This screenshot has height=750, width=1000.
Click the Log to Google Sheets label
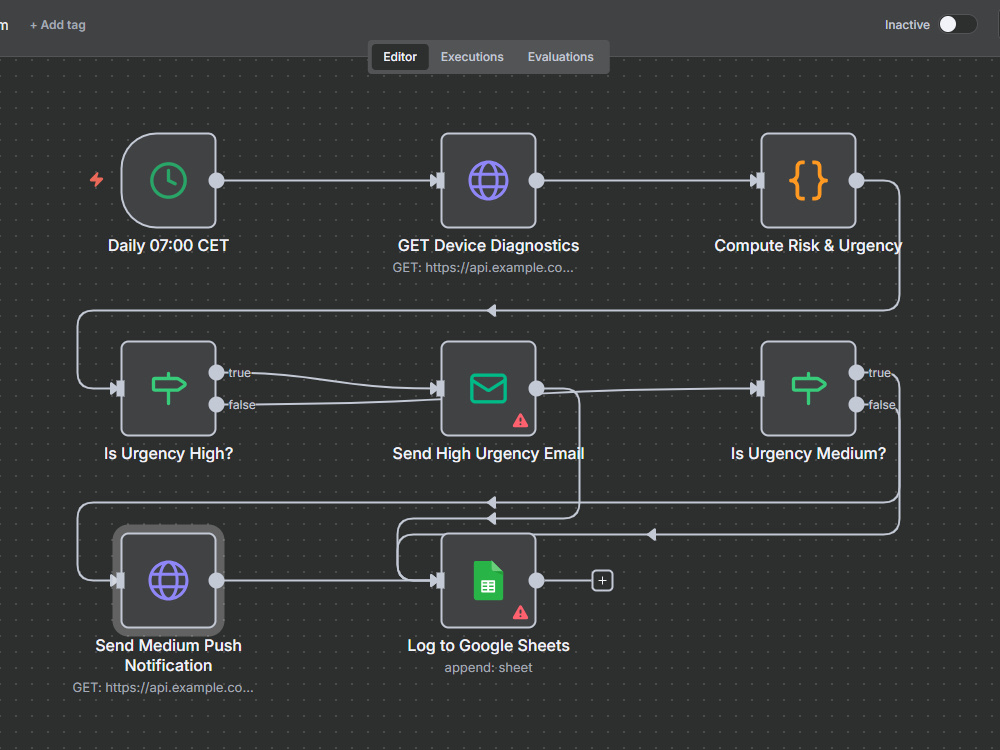coord(489,645)
